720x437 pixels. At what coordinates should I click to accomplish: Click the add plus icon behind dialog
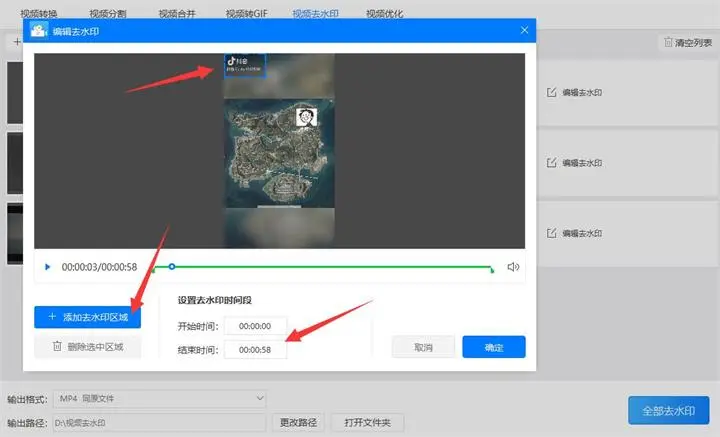(x=17, y=42)
